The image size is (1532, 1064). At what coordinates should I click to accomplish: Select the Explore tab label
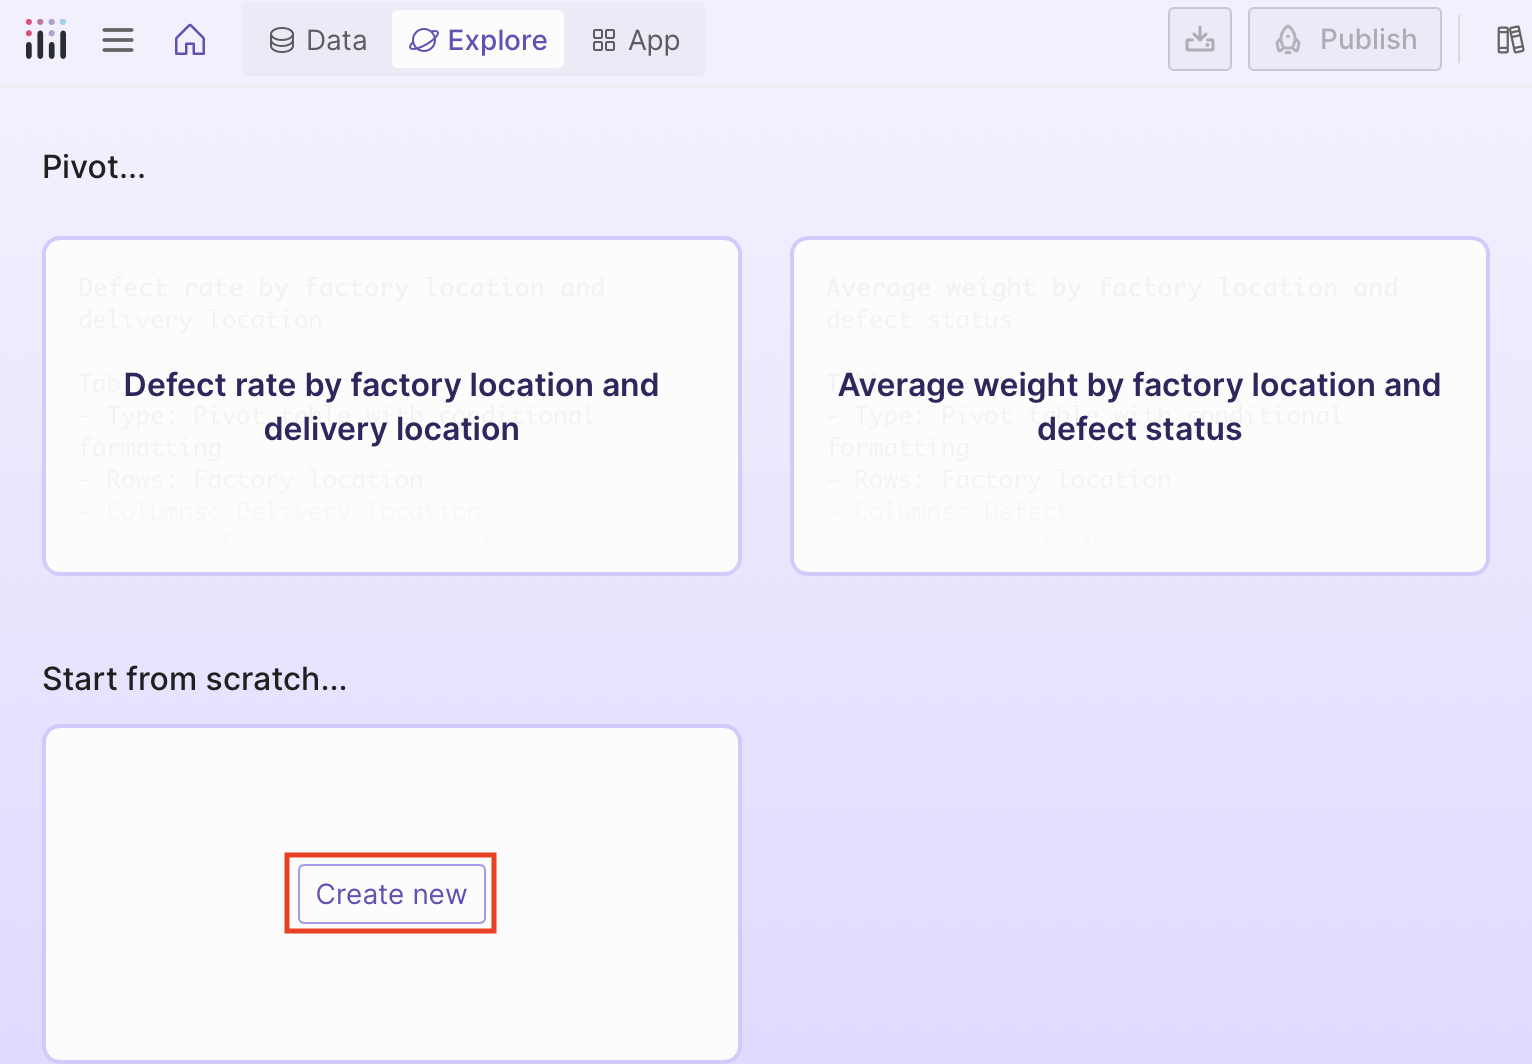click(x=497, y=40)
